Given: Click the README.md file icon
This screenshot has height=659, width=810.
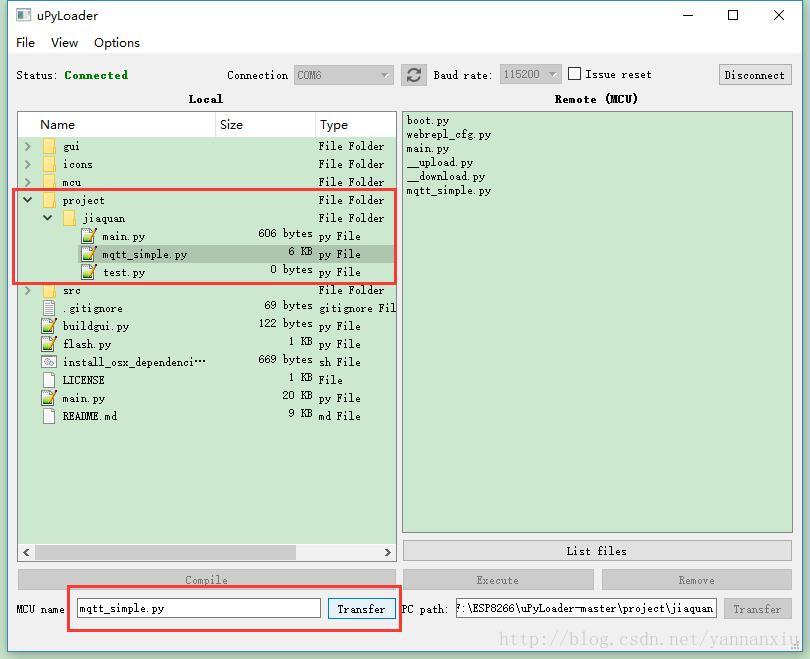Looking at the screenshot, I should click(49, 416).
